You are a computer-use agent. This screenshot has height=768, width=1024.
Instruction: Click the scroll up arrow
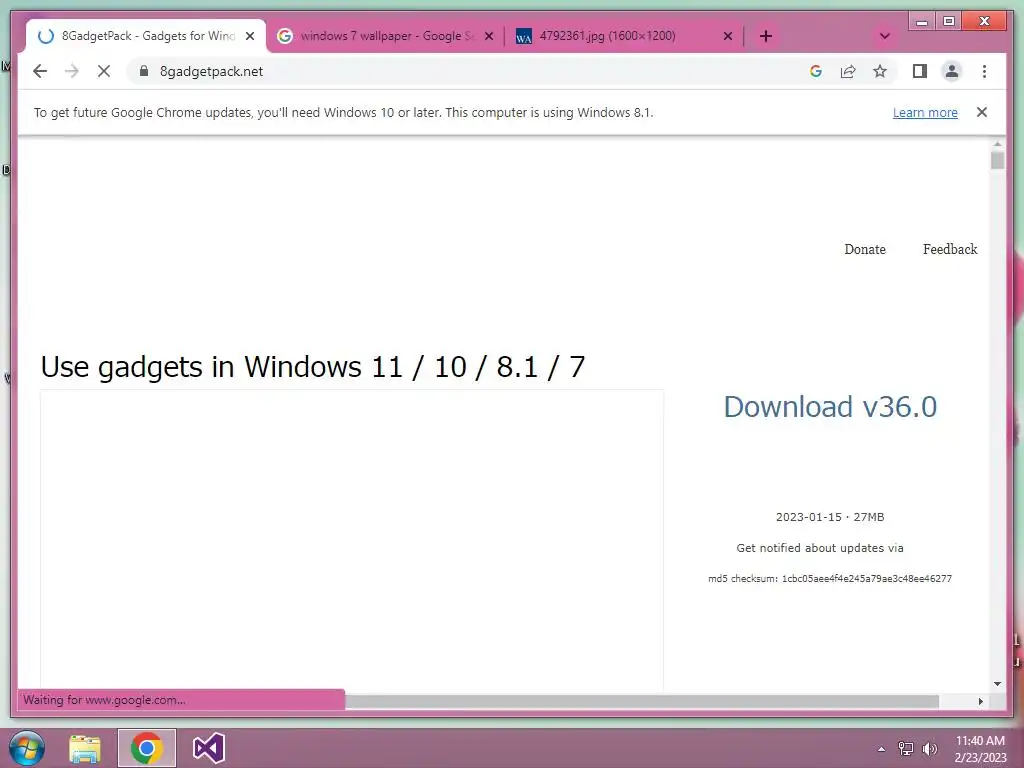point(997,144)
